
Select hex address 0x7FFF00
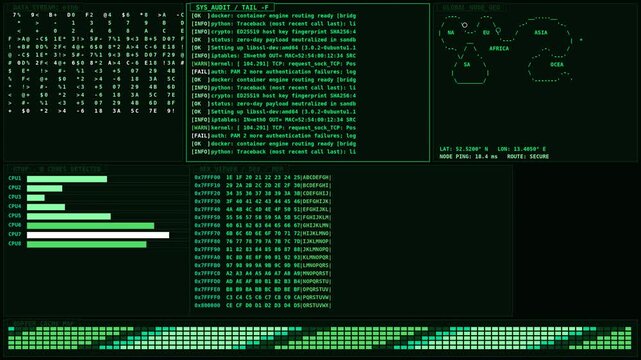207,177
